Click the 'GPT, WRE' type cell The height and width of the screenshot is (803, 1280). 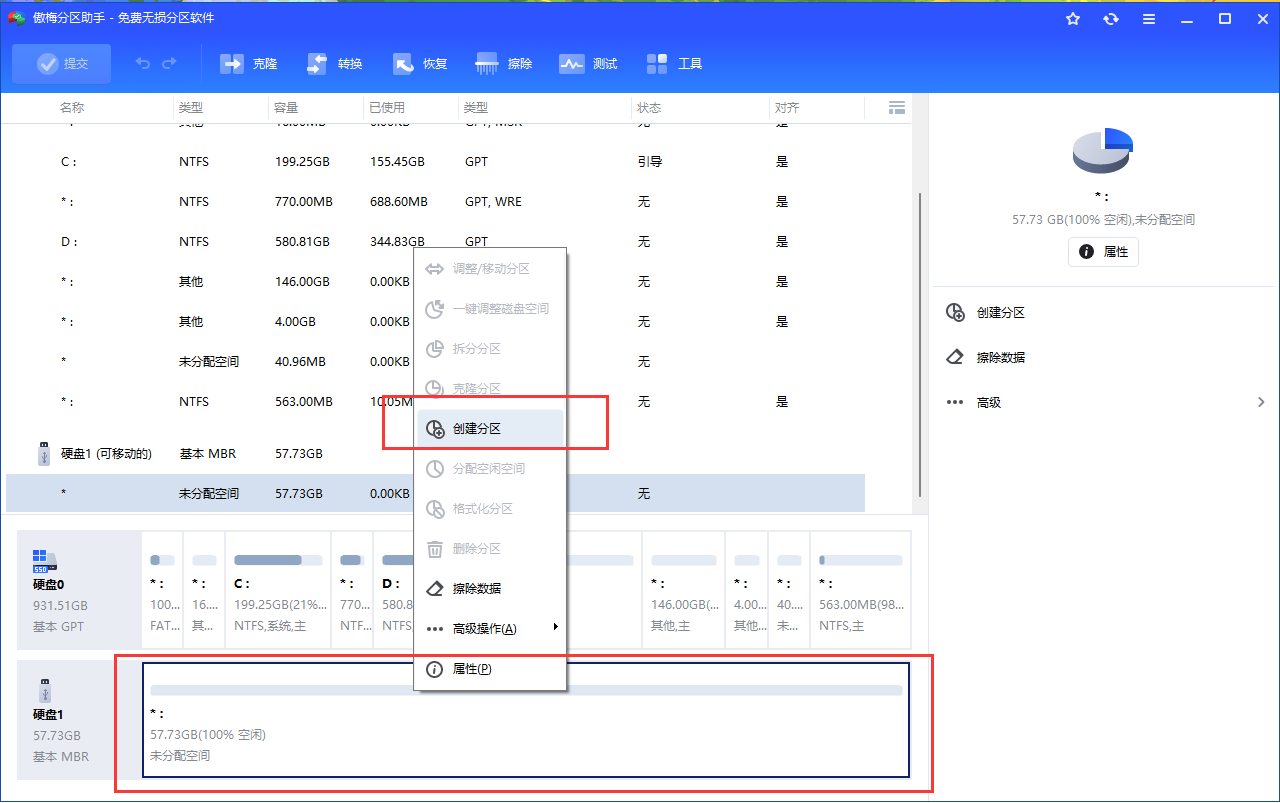(x=493, y=202)
